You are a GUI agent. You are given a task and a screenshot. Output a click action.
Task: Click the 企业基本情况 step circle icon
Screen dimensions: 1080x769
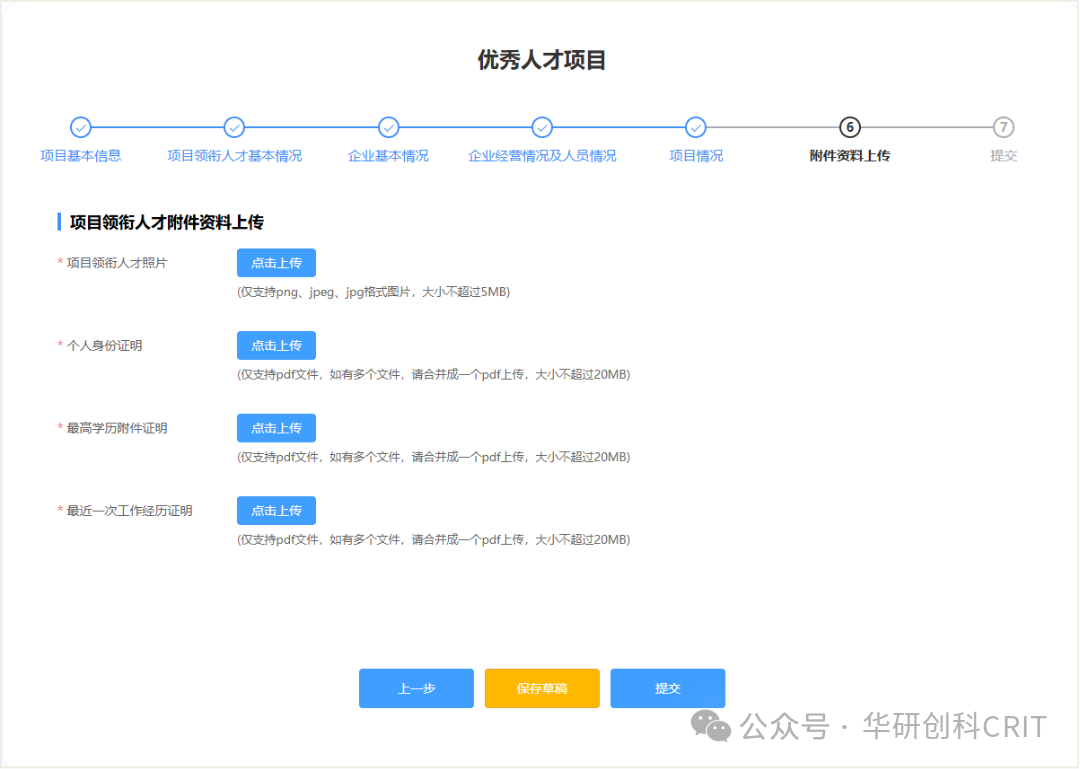[388, 128]
